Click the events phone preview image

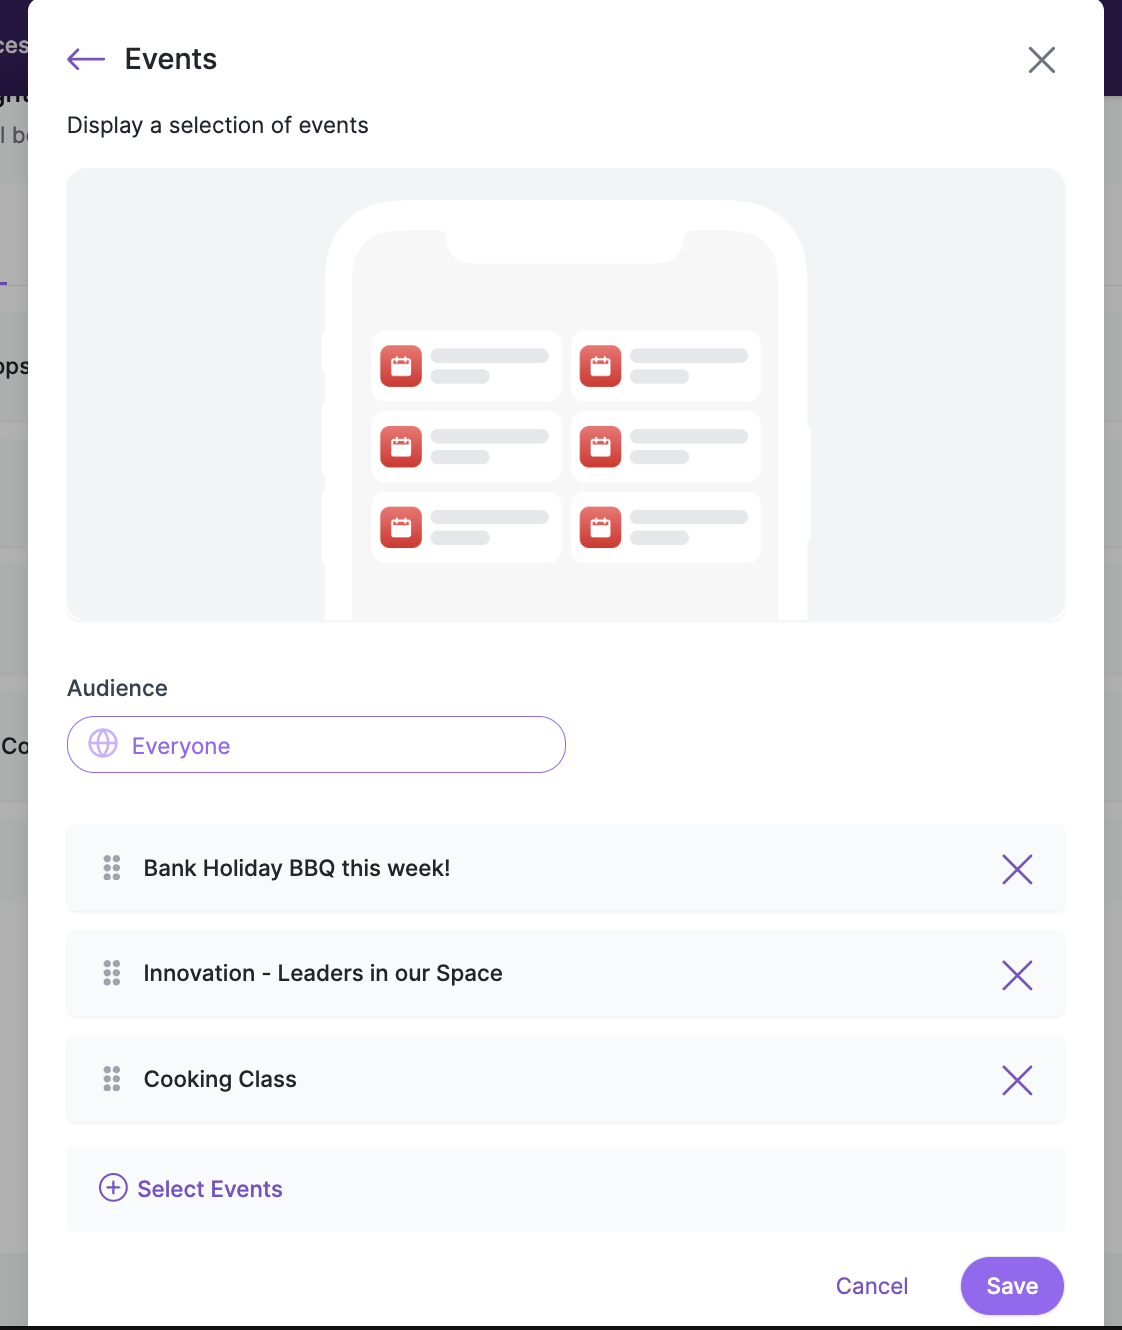566,394
